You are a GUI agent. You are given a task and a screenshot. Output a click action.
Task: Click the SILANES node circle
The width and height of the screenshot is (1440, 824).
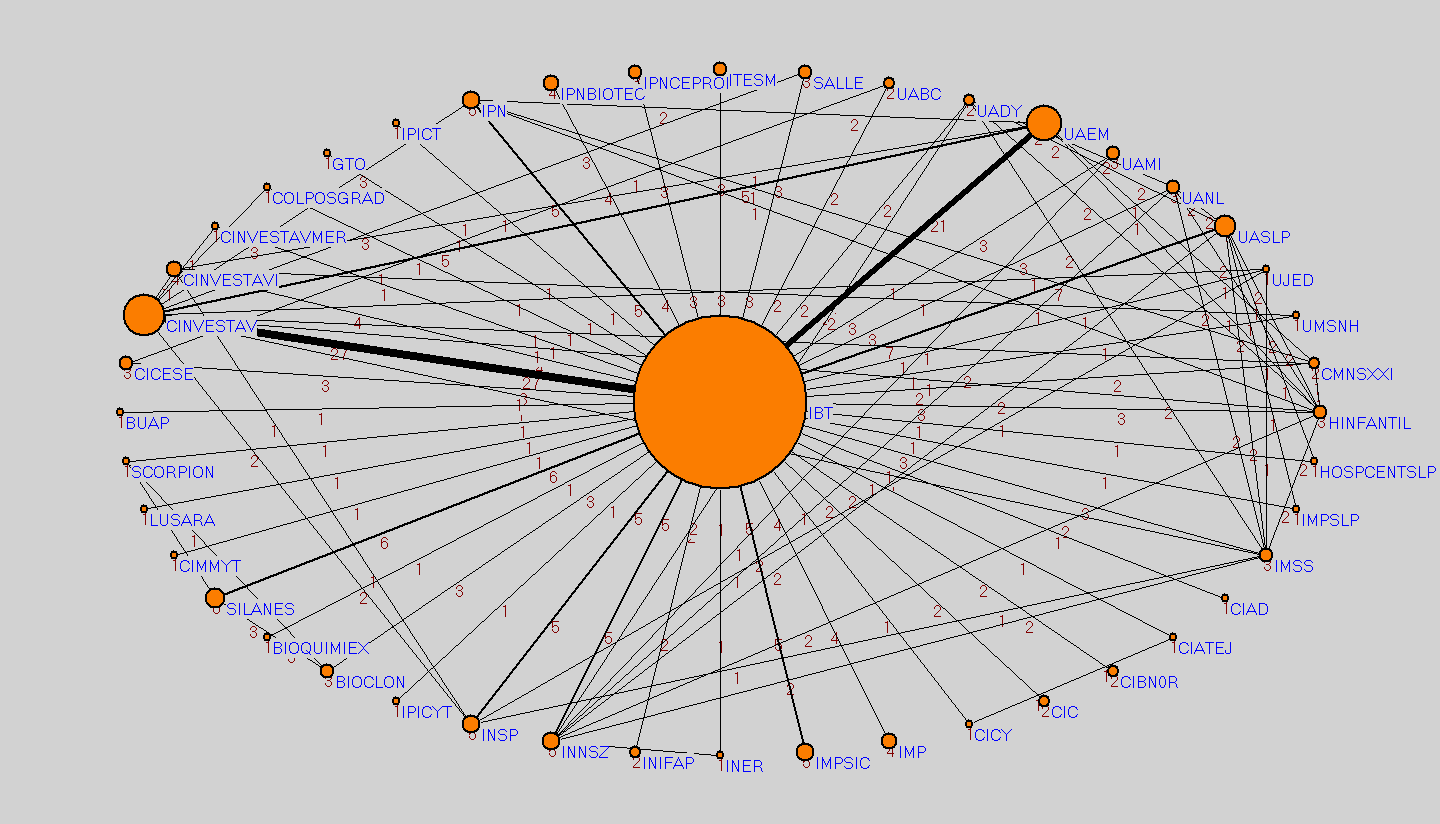(x=215, y=598)
